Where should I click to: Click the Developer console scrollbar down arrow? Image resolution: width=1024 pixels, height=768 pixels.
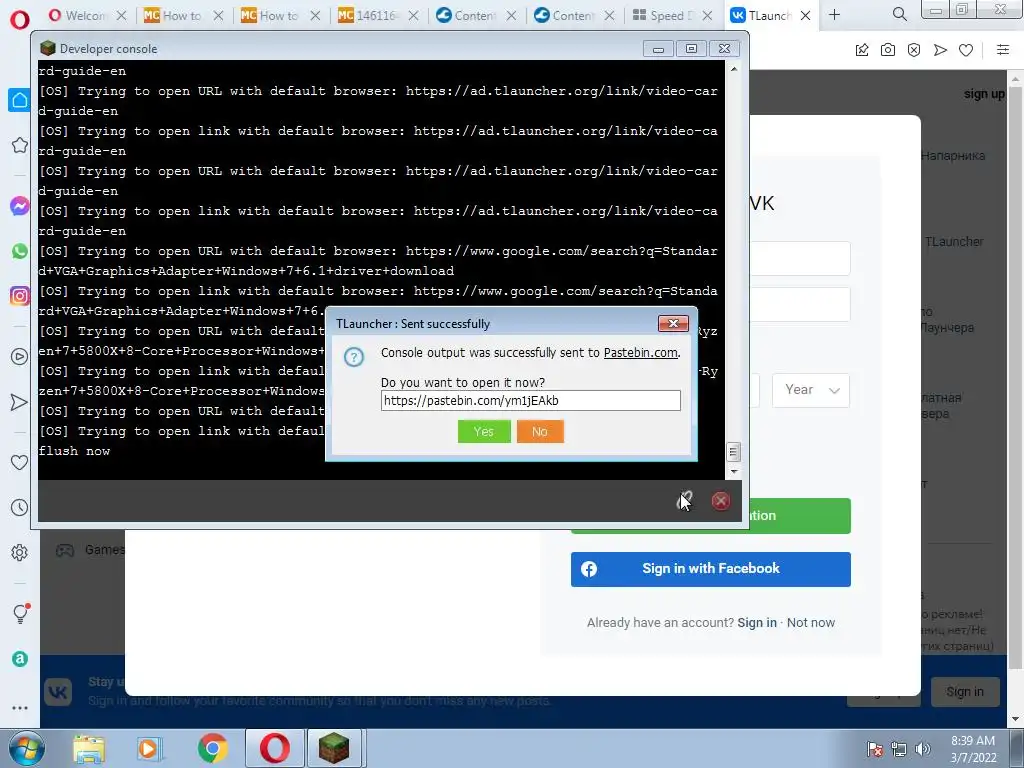click(x=733, y=471)
